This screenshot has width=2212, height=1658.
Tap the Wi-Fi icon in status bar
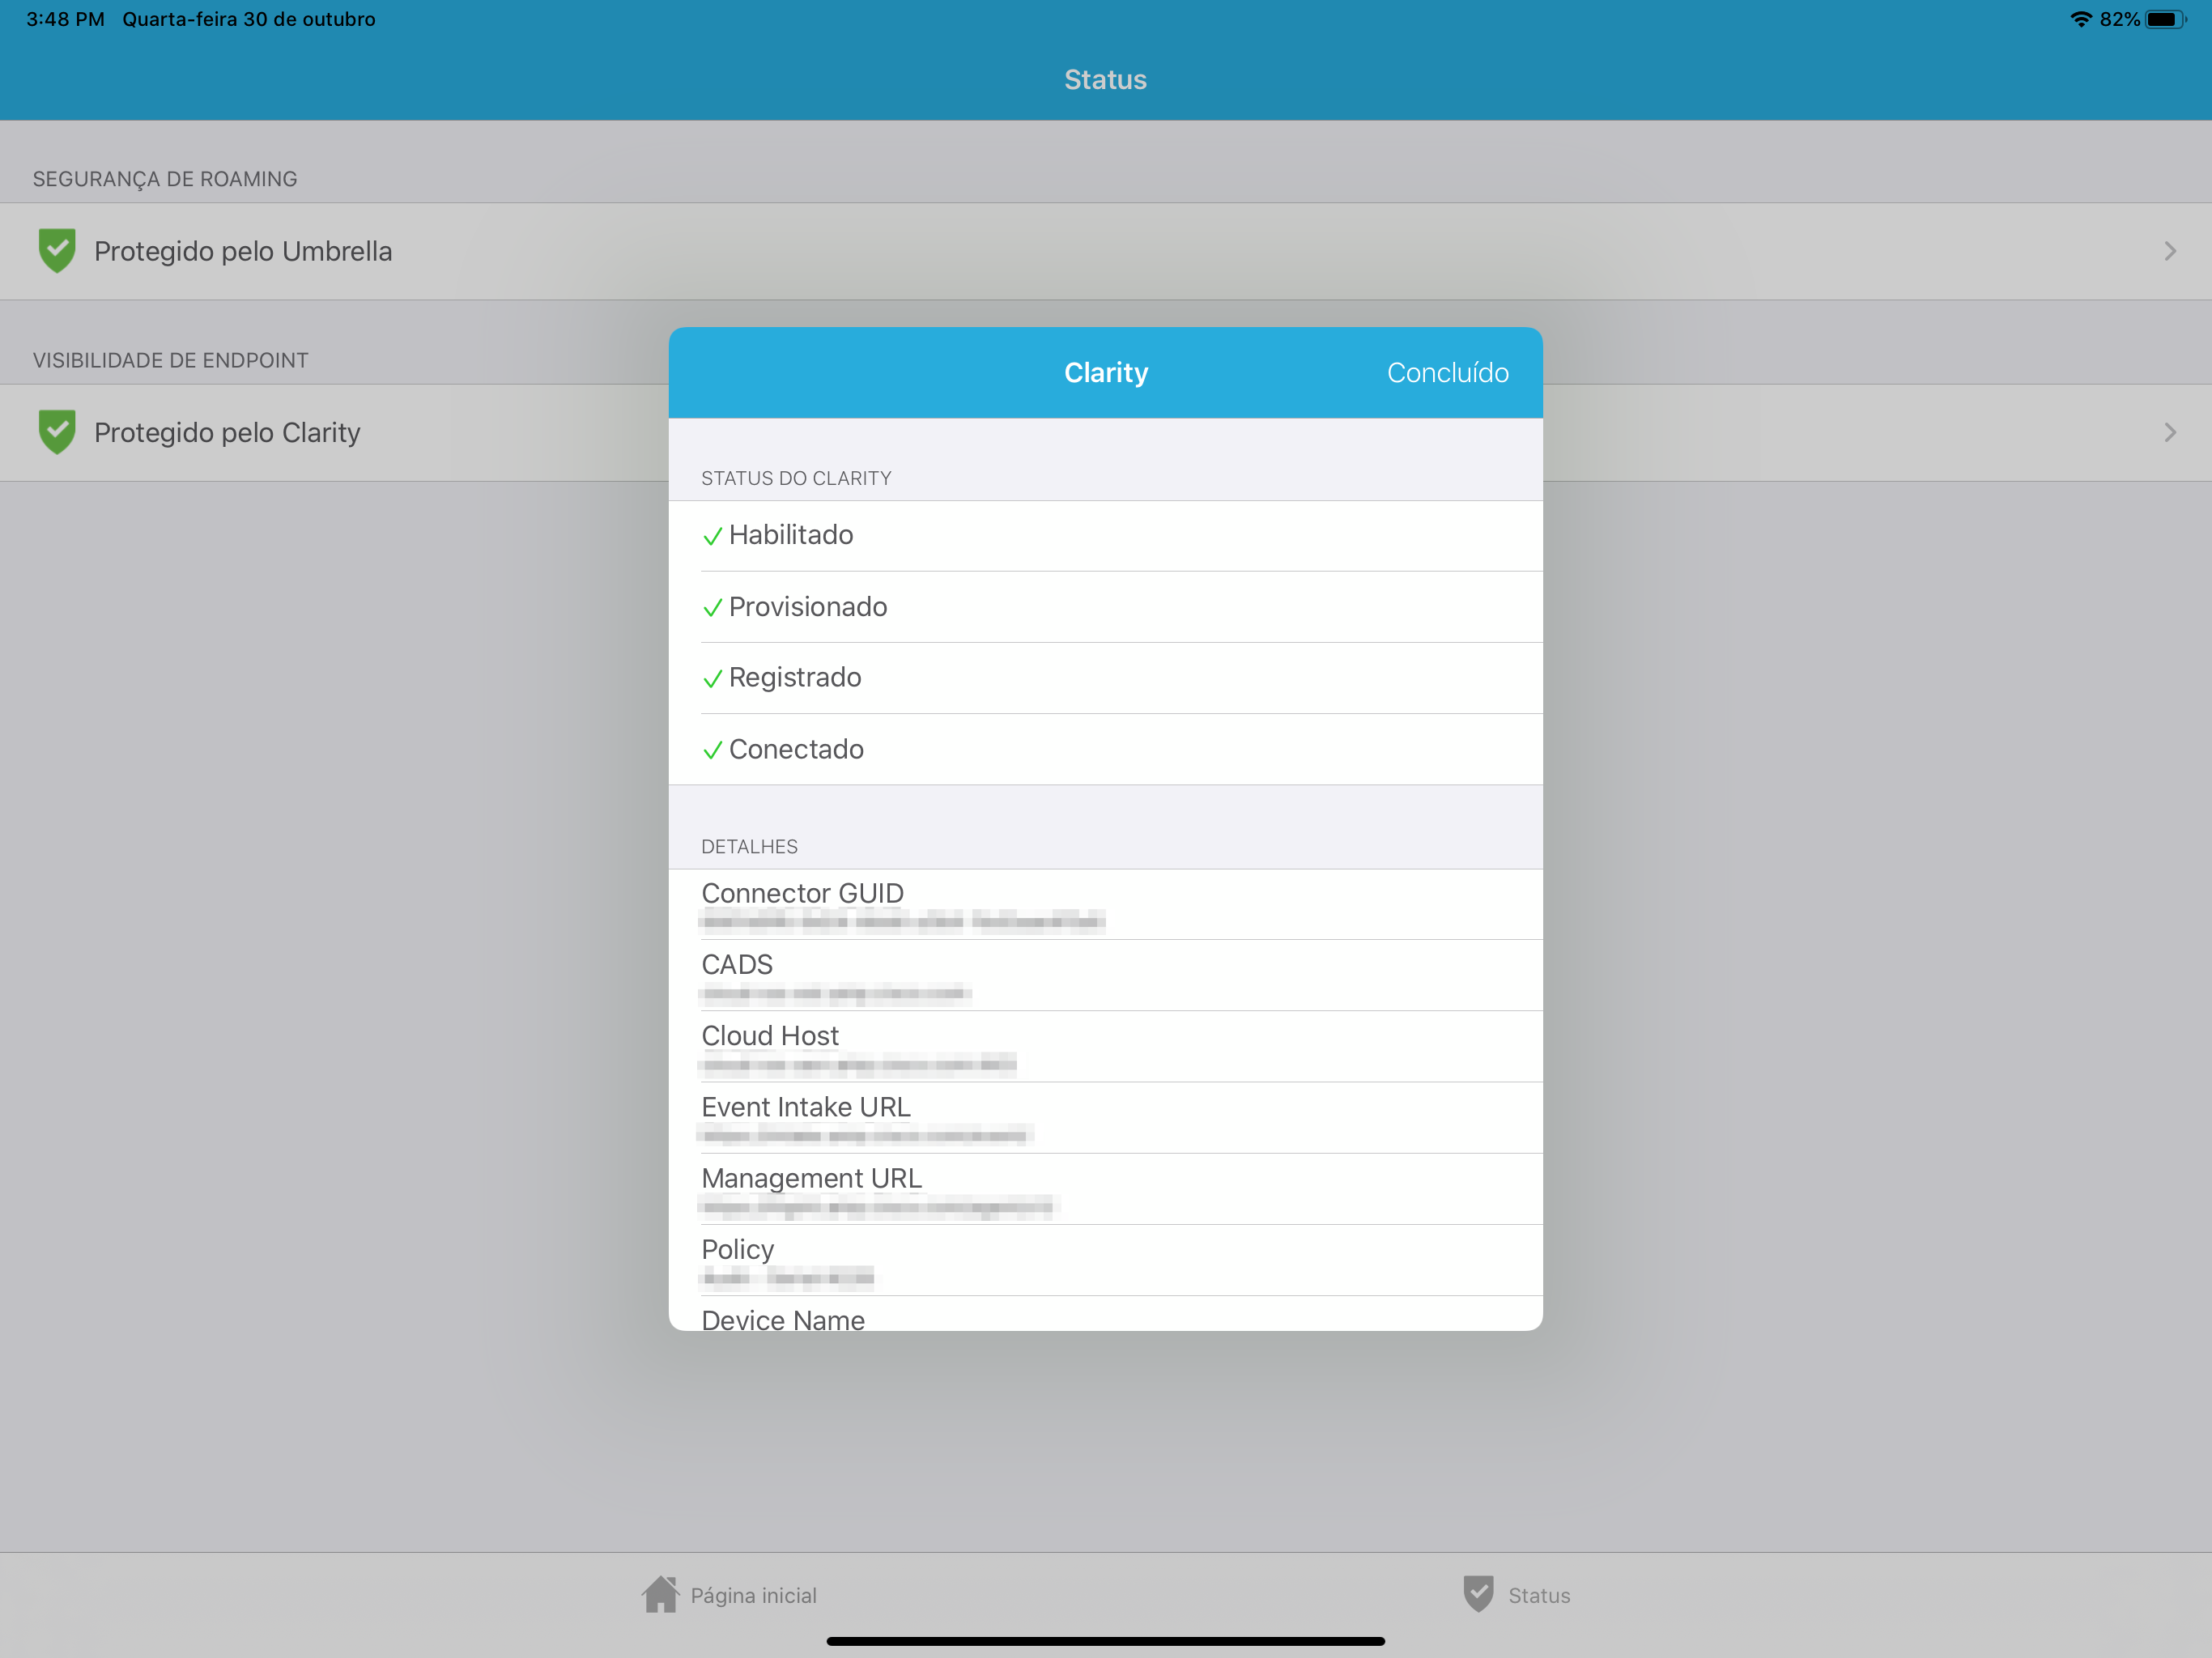(x=2081, y=19)
